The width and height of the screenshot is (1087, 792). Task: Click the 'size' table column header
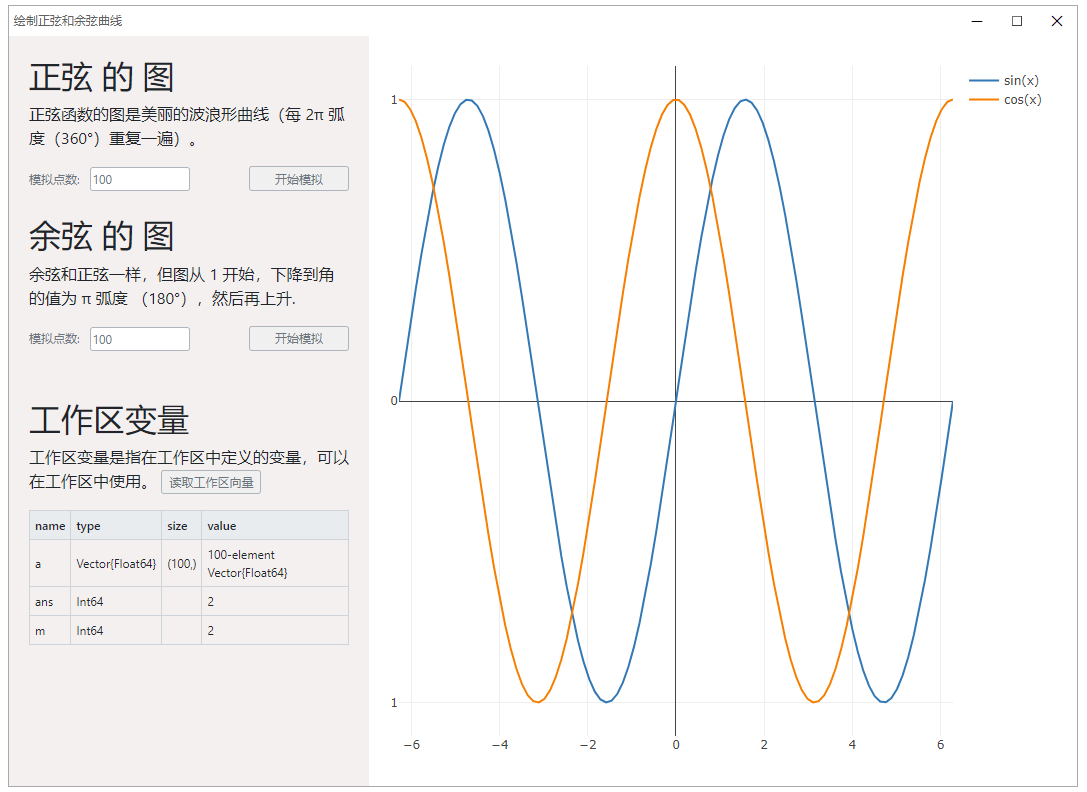(182, 526)
